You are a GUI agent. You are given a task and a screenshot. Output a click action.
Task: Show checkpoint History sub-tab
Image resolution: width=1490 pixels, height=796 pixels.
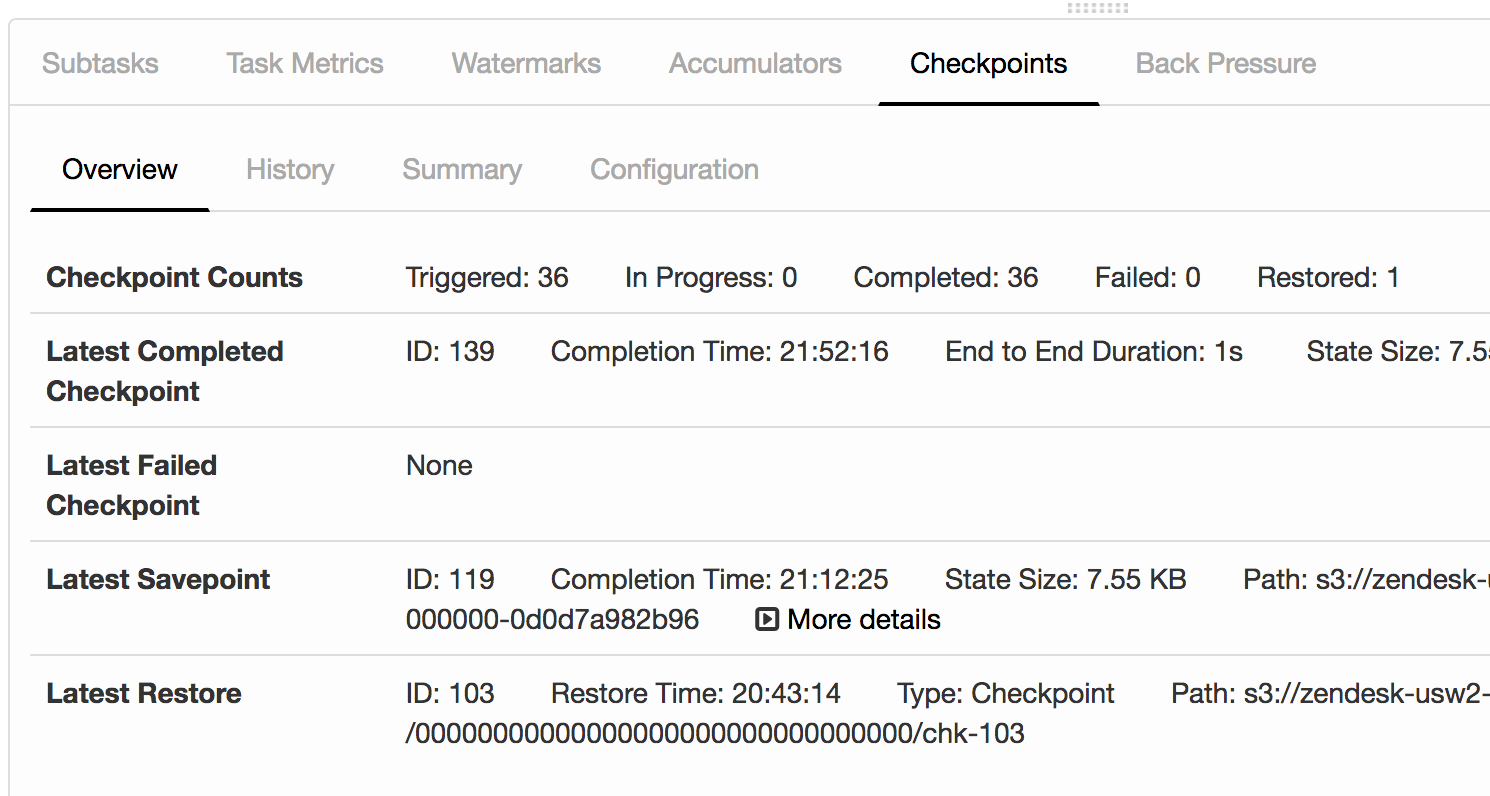[290, 170]
